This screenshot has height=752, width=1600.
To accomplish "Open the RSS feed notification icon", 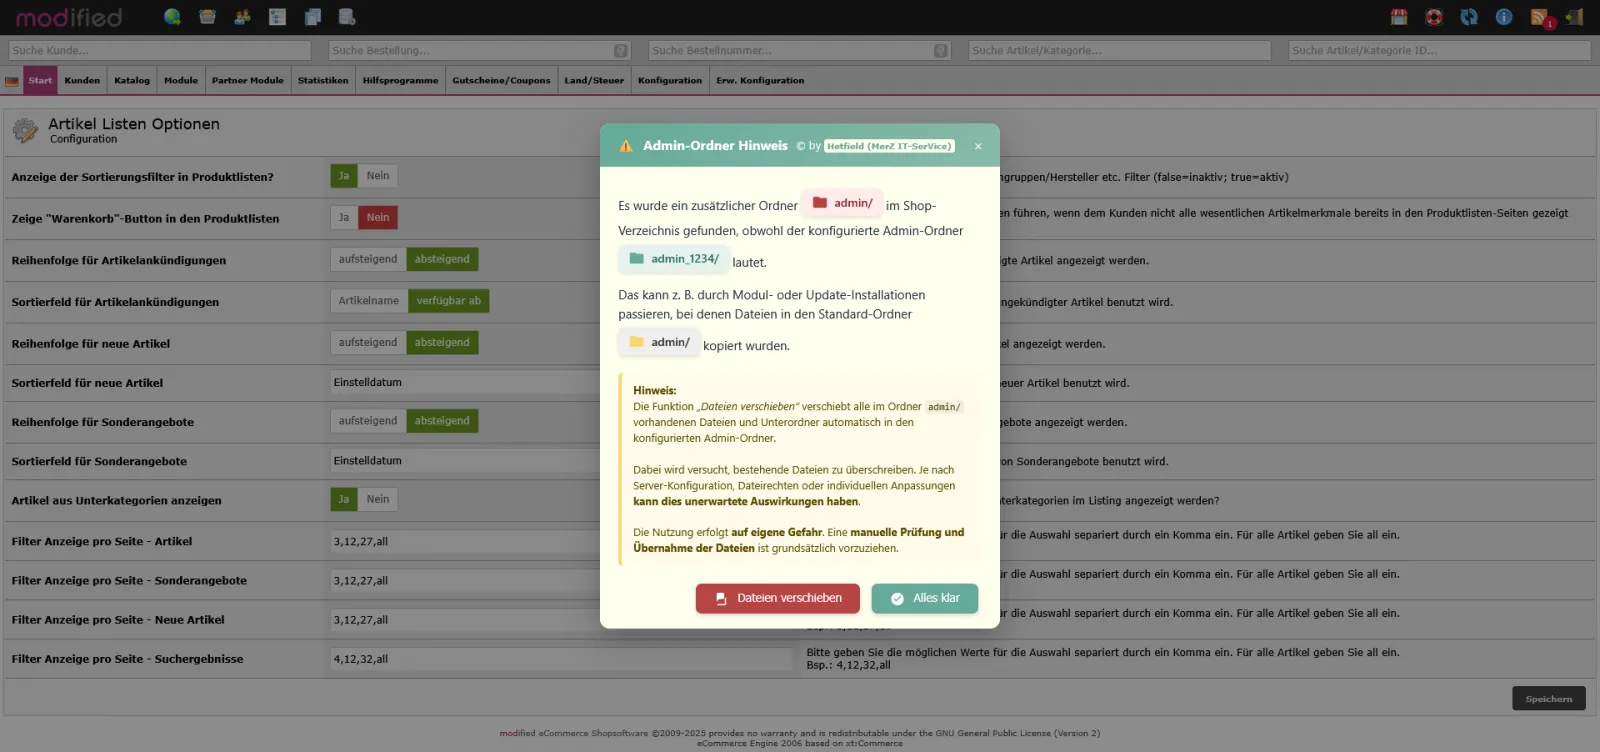I will point(1540,17).
